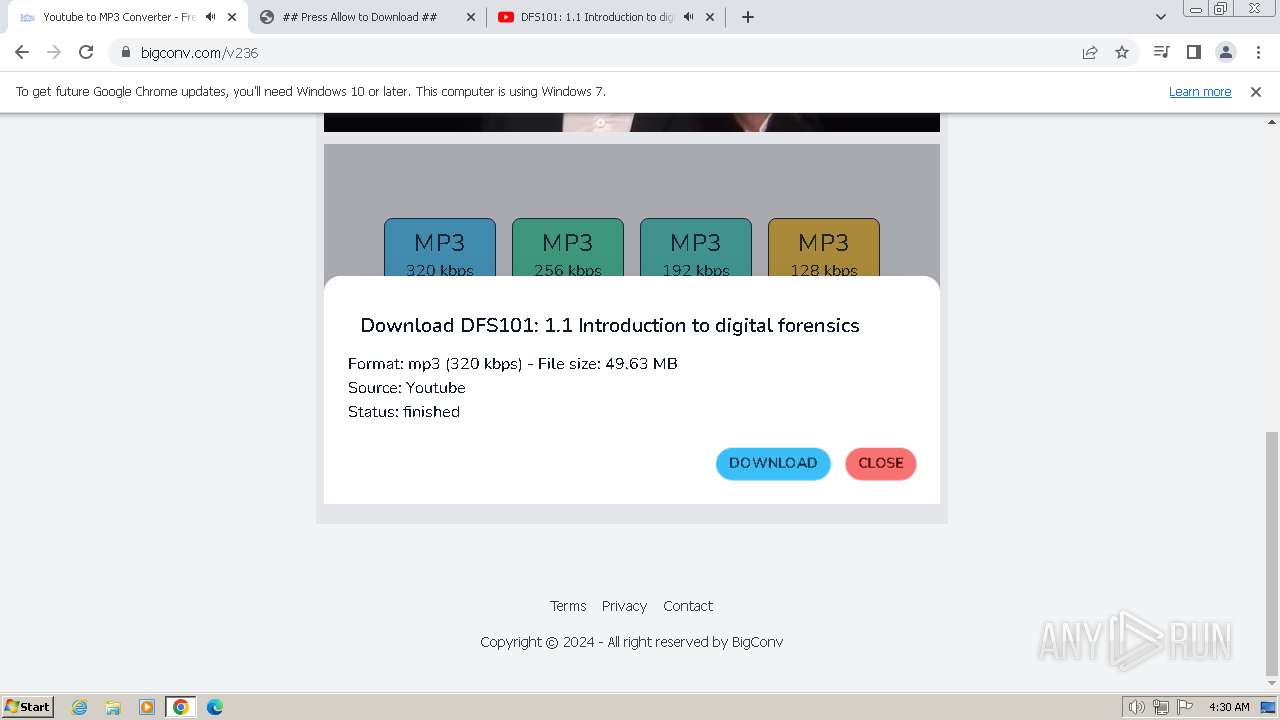Share this page via the share icon

[x=1090, y=52]
